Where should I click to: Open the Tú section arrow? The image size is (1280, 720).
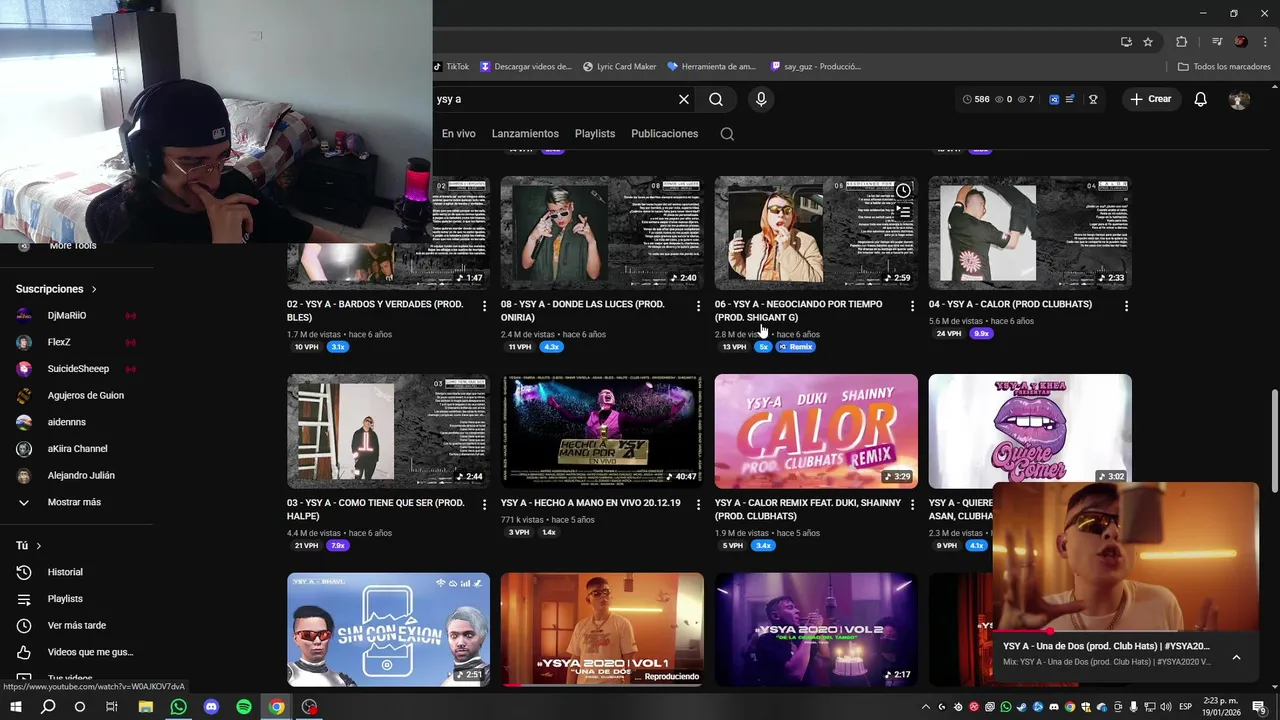click(x=39, y=546)
